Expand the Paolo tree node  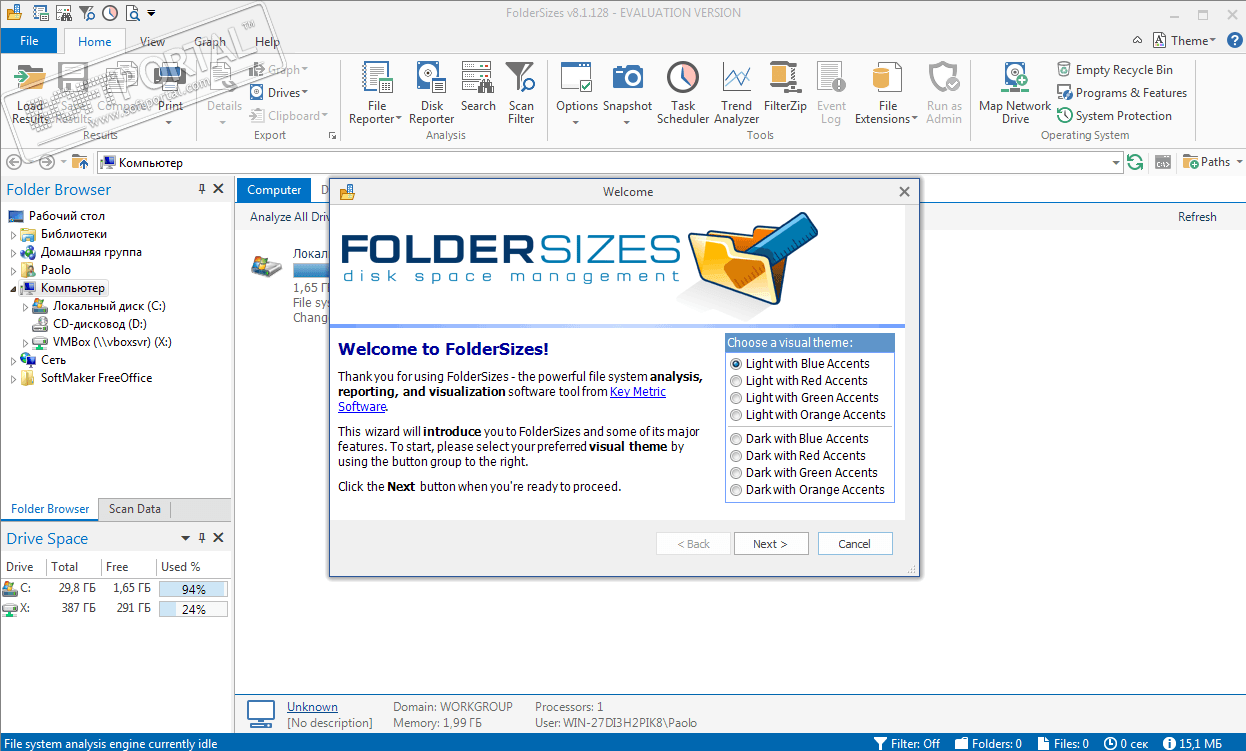coord(14,270)
